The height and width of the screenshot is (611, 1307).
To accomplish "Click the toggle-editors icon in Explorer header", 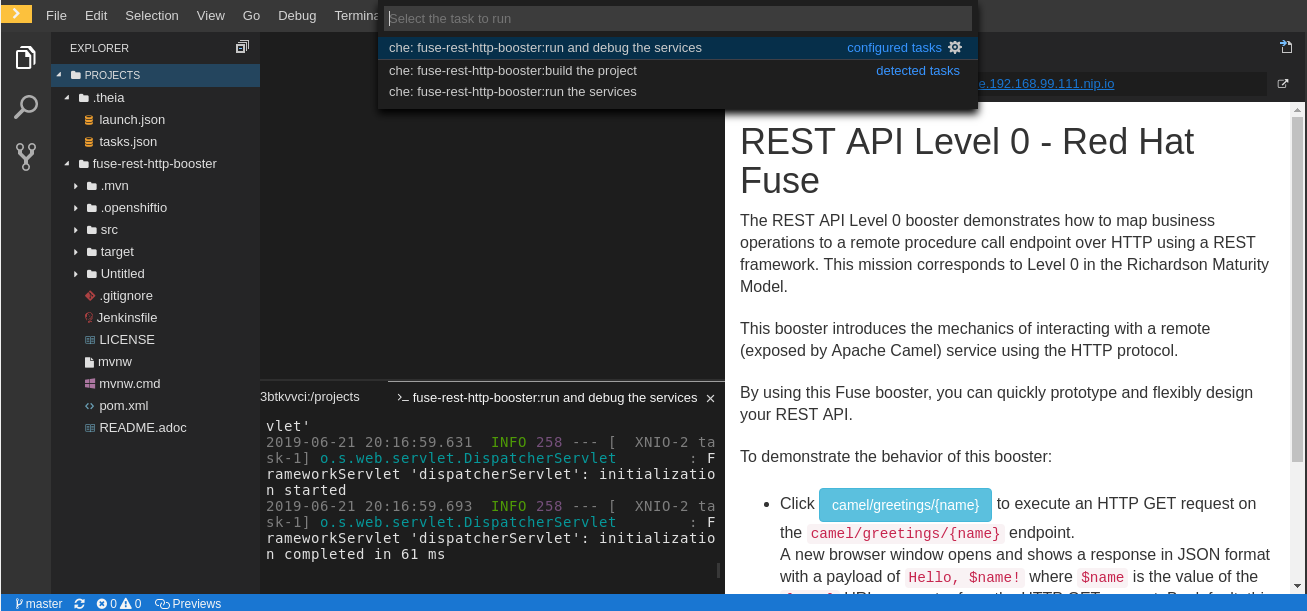I will click(241, 46).
